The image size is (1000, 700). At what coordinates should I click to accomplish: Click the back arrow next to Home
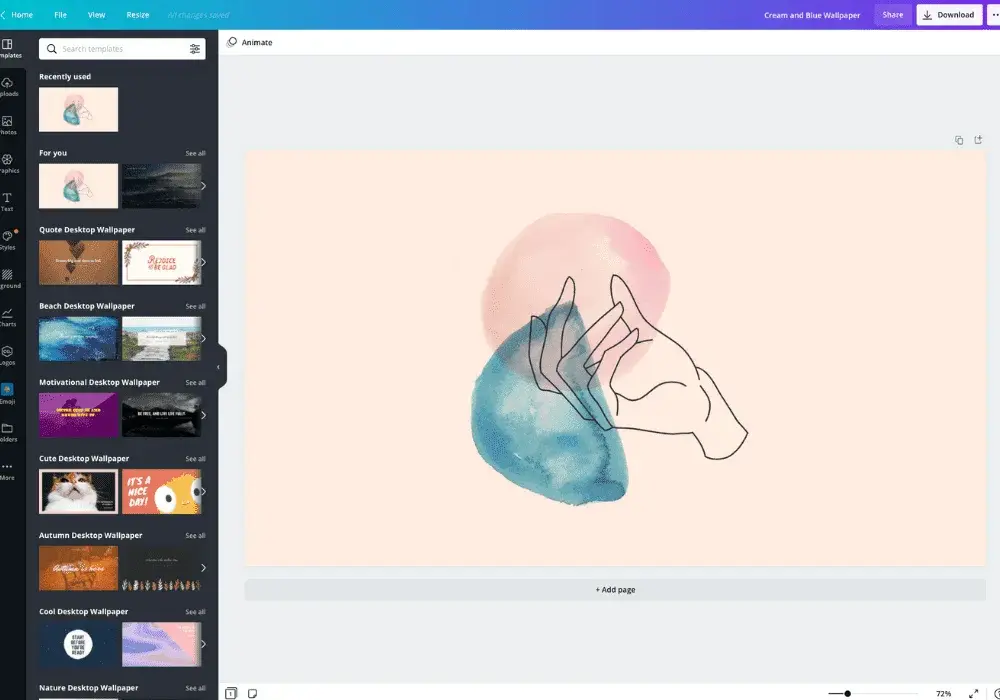[x=3, y=15]
